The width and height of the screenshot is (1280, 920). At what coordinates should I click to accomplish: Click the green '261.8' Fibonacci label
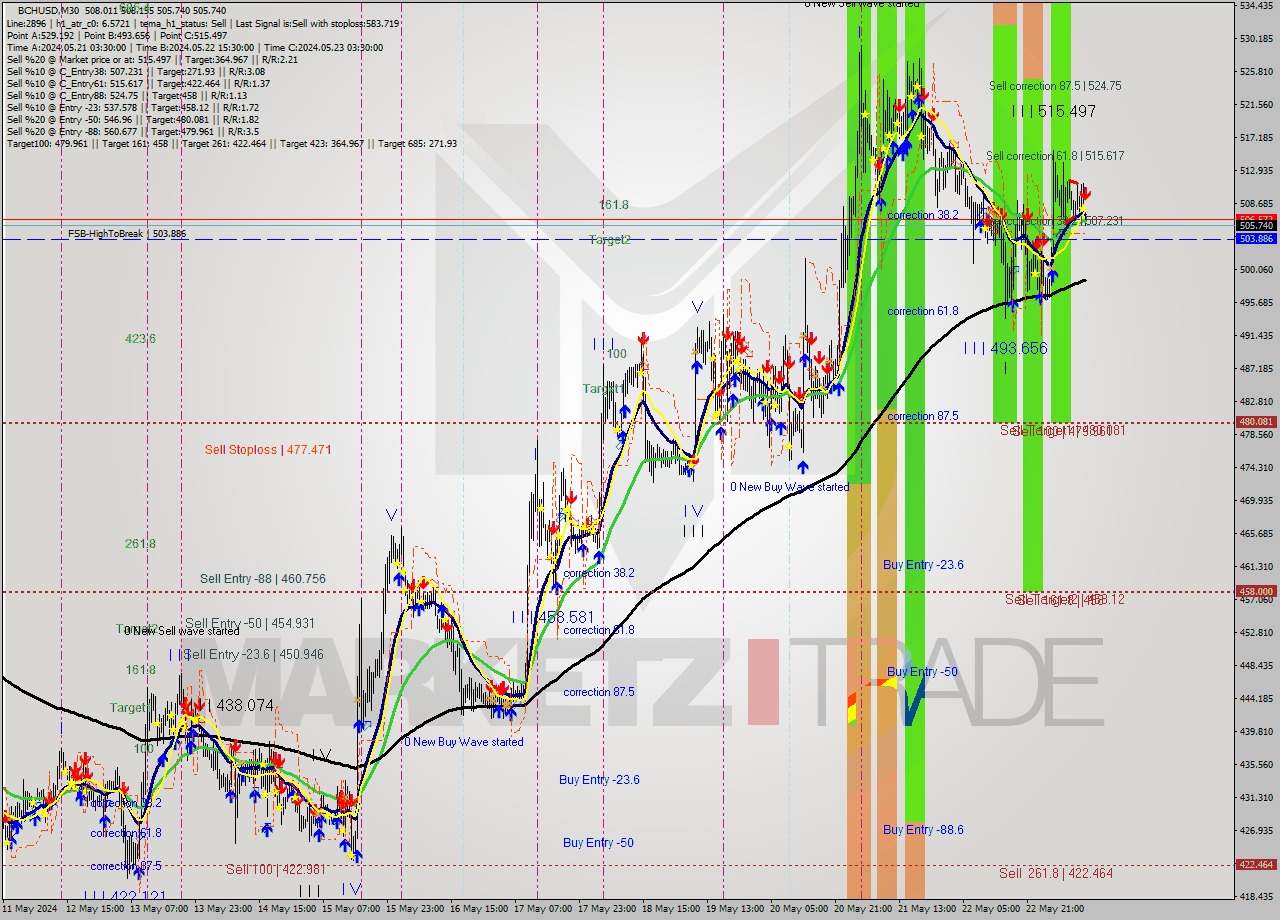(140, 544)
